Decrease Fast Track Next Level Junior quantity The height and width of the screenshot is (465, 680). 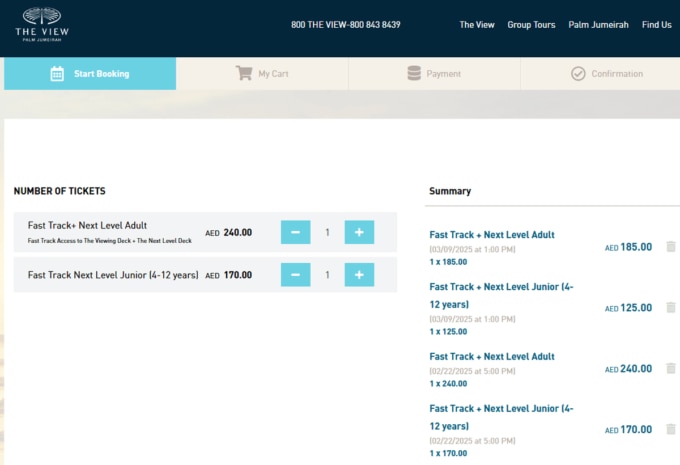coord(295,275)
